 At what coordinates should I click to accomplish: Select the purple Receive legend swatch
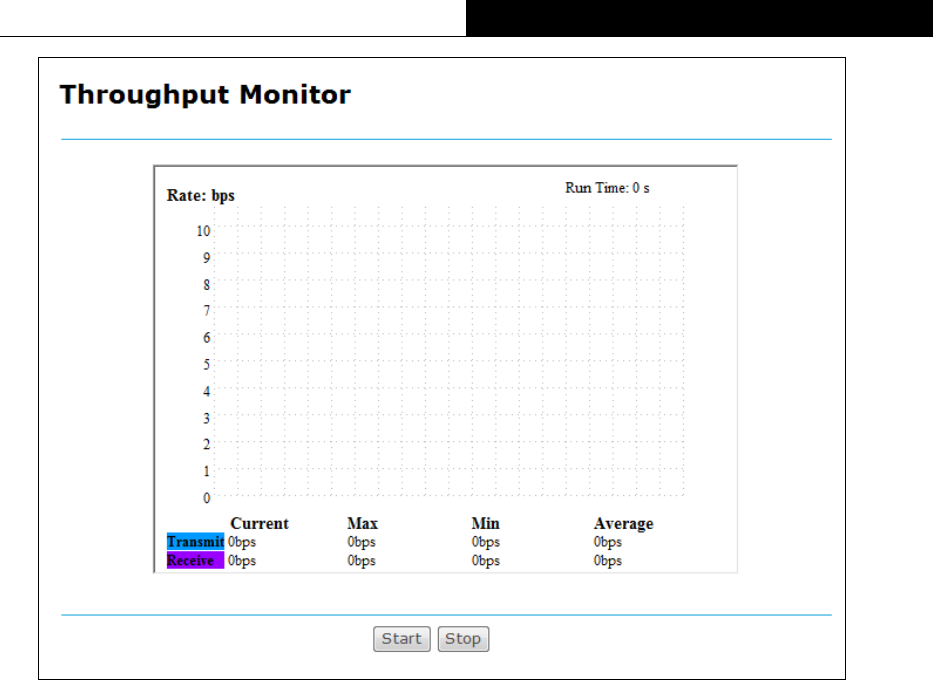coord(195,560)
